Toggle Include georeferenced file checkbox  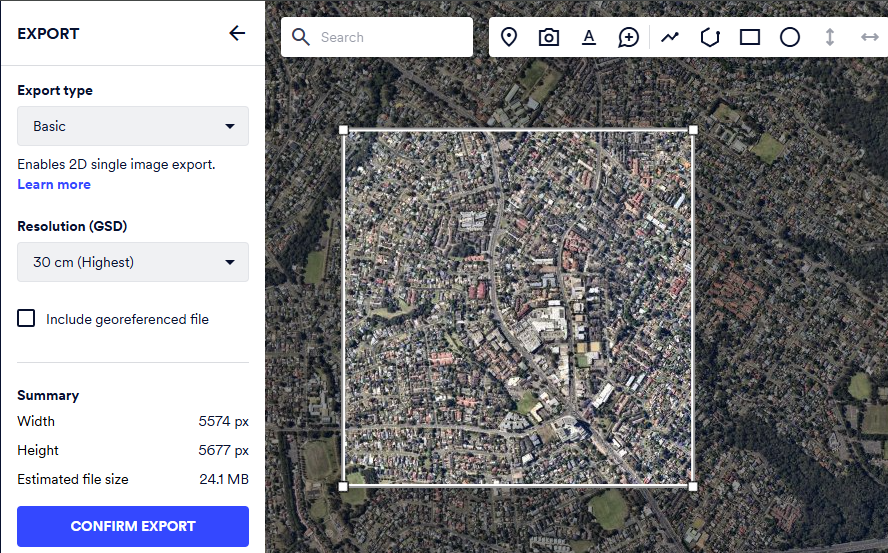click(x=26, y=318)
